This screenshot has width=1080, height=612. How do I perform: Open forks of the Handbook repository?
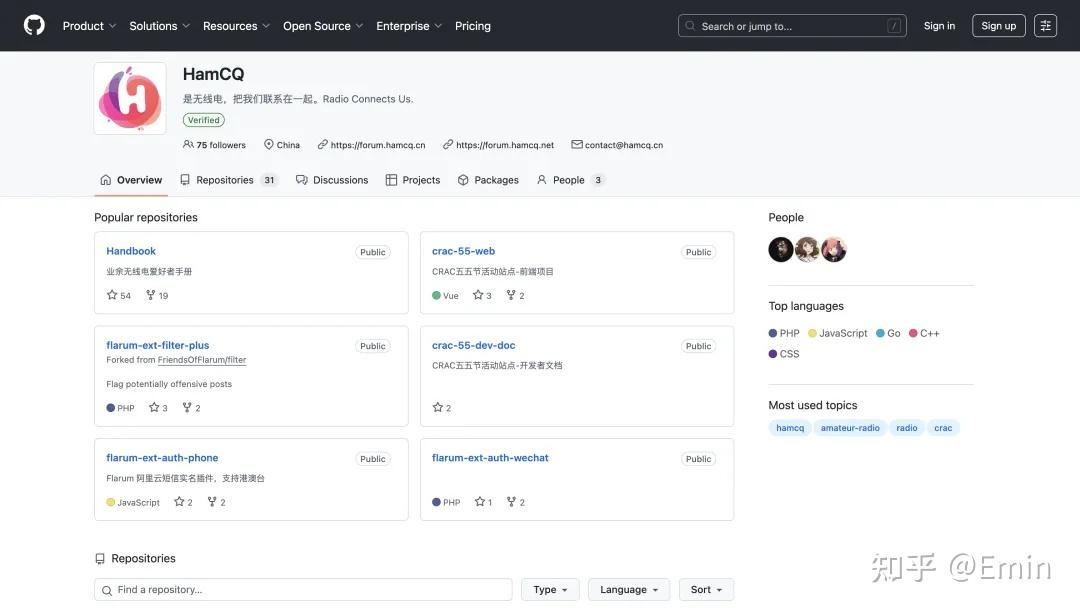pos(157,296)
